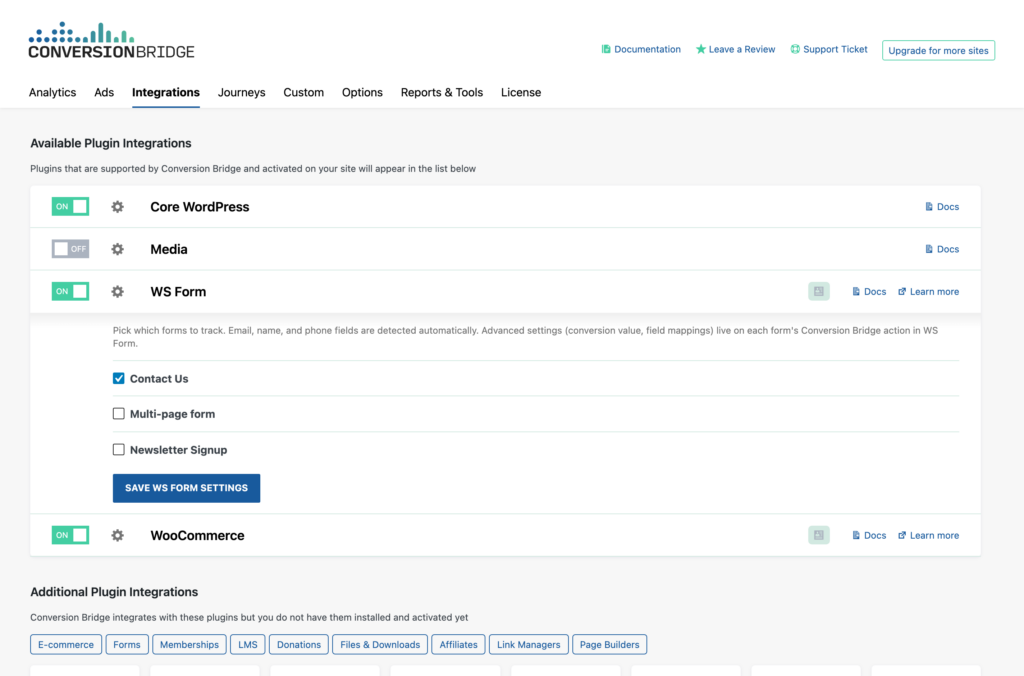Switch to the Analytics tab
Viewport: 1024px width, 676px height.
point(52,92)
